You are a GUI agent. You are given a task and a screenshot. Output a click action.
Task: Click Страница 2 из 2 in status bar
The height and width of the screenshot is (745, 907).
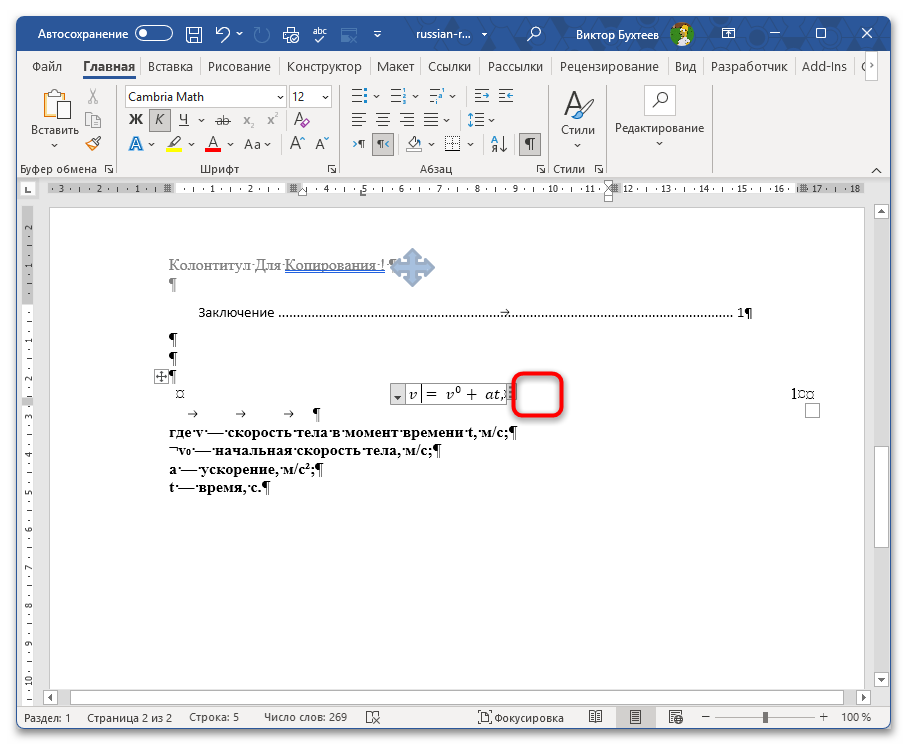tap(130, 717)
